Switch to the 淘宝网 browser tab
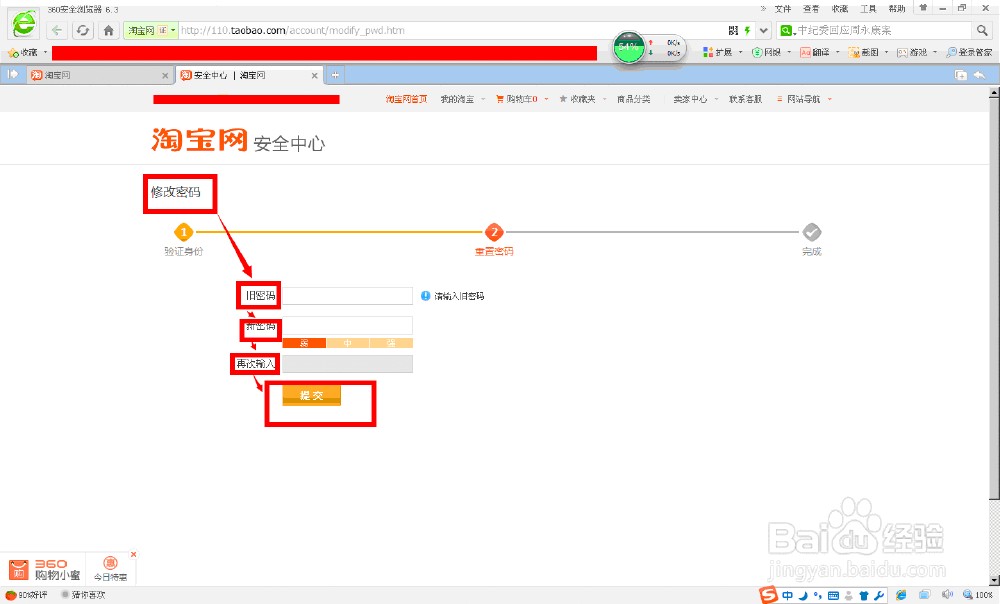This screenshot has width=1000, height=604. (x=99, y=75)
